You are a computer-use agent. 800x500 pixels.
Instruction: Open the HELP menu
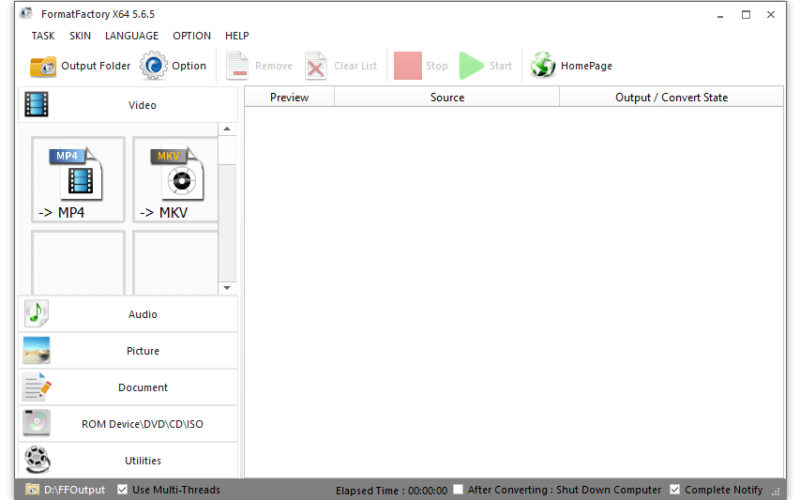(237, 36)
